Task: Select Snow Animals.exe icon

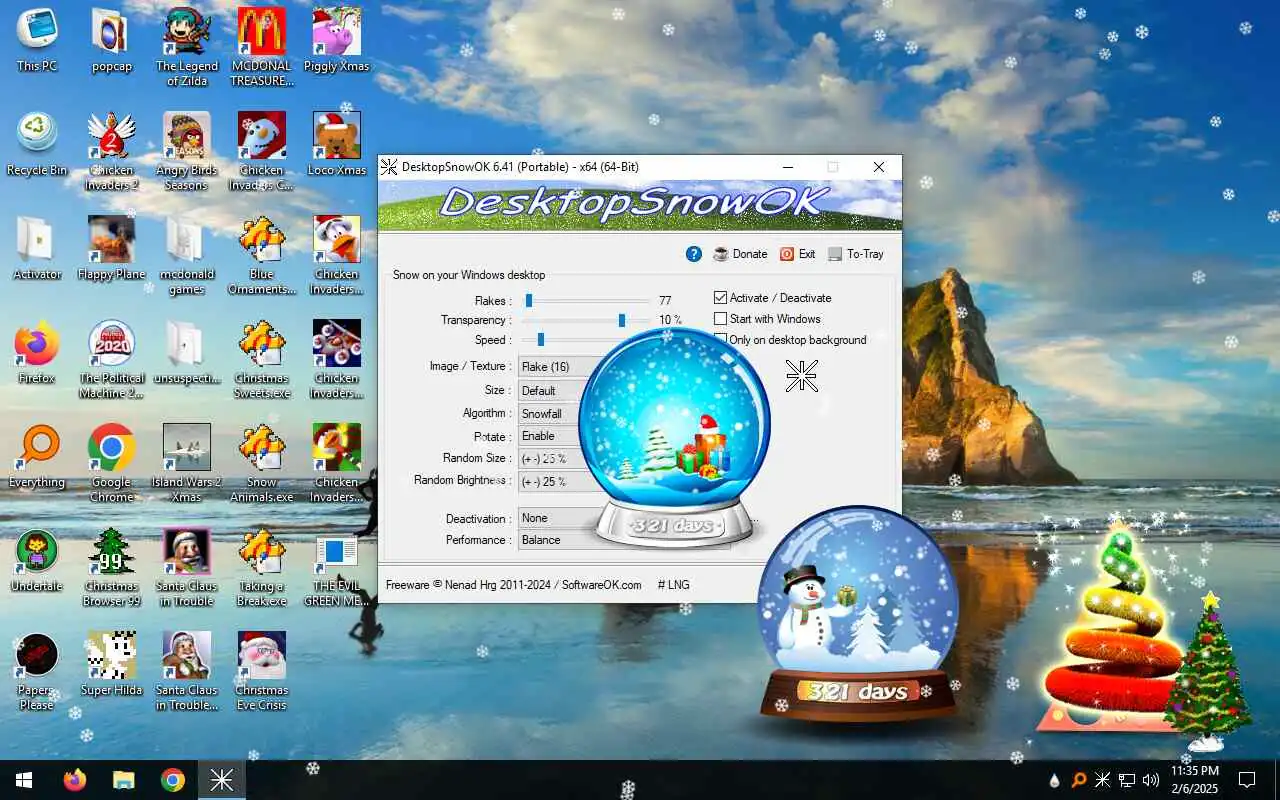Action: point(262,464)
